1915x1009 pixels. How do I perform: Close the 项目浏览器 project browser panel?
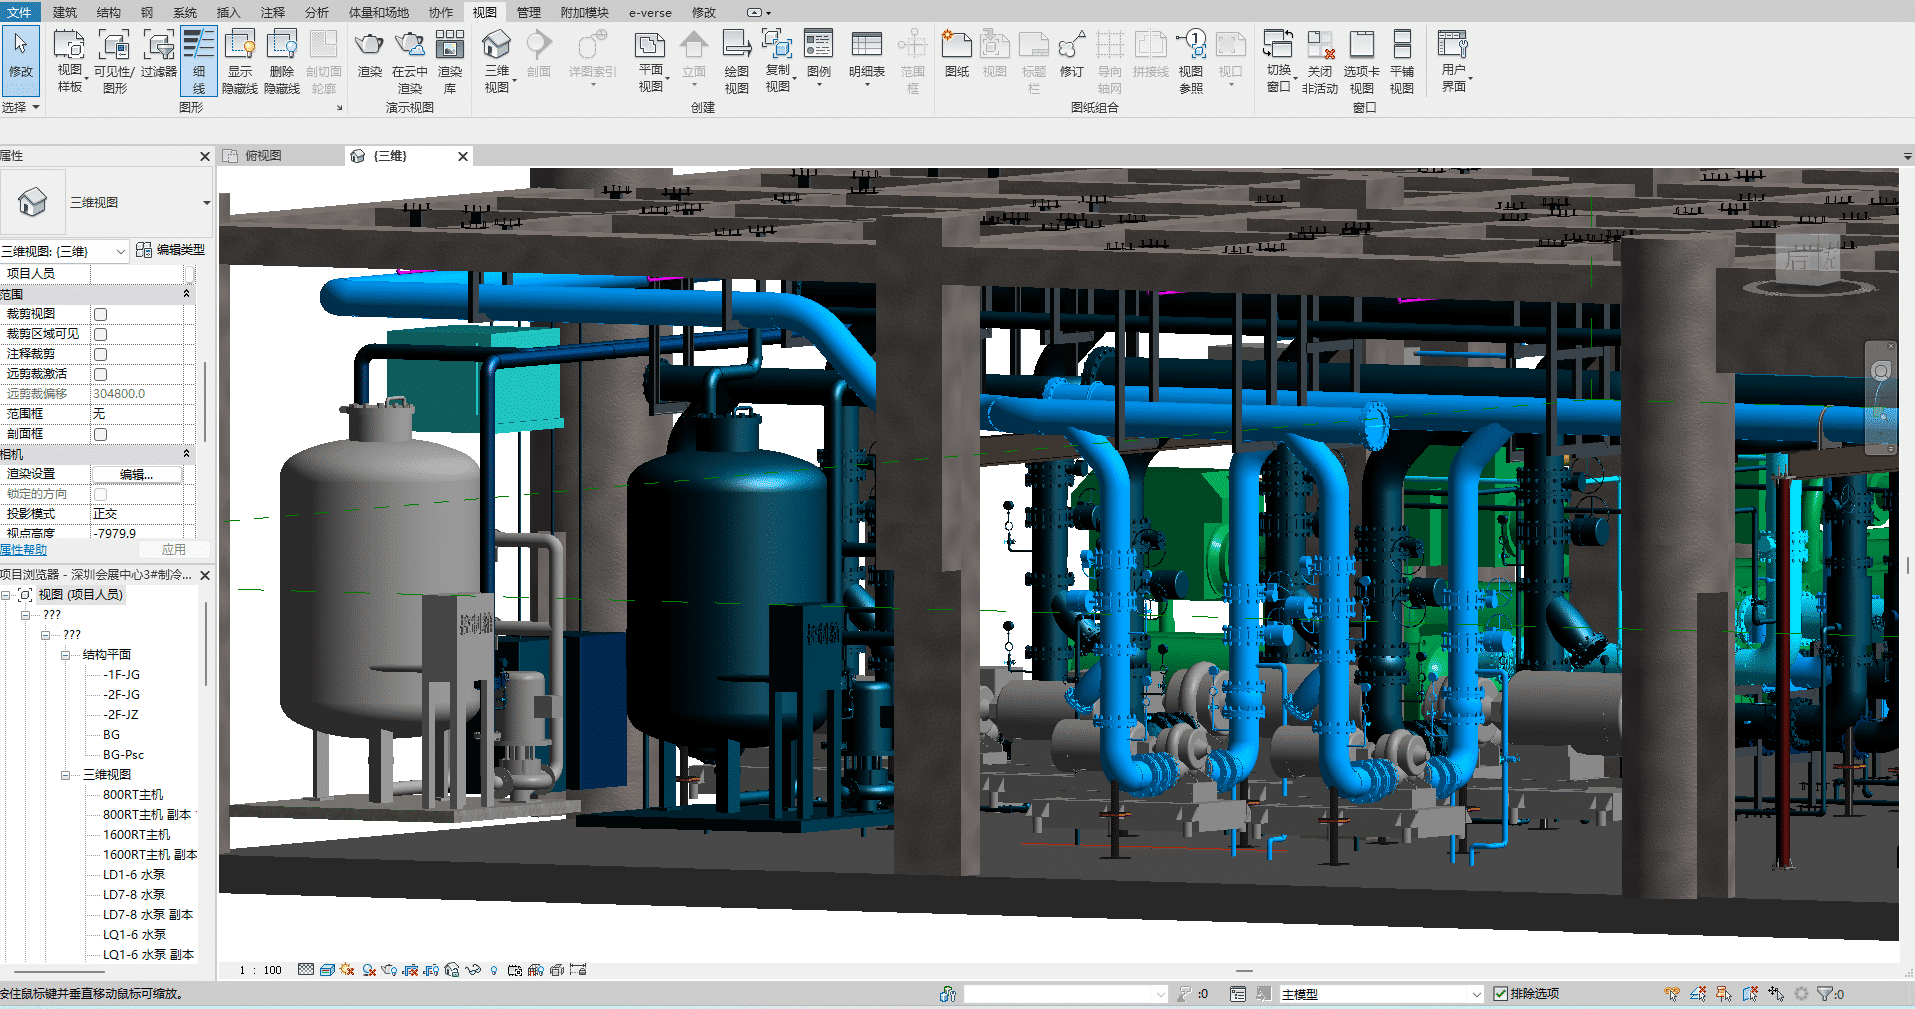205,575
